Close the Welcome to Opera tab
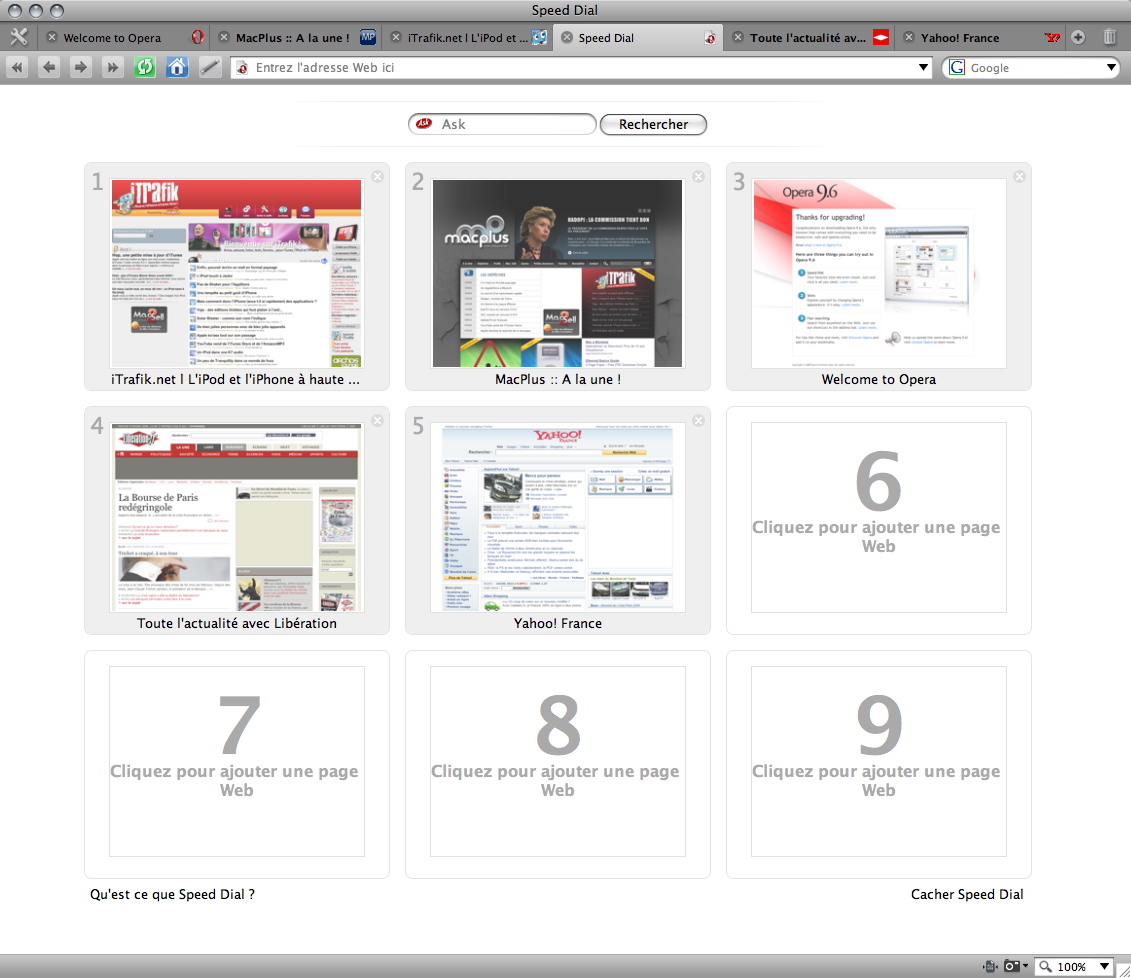 click(52, 38)
